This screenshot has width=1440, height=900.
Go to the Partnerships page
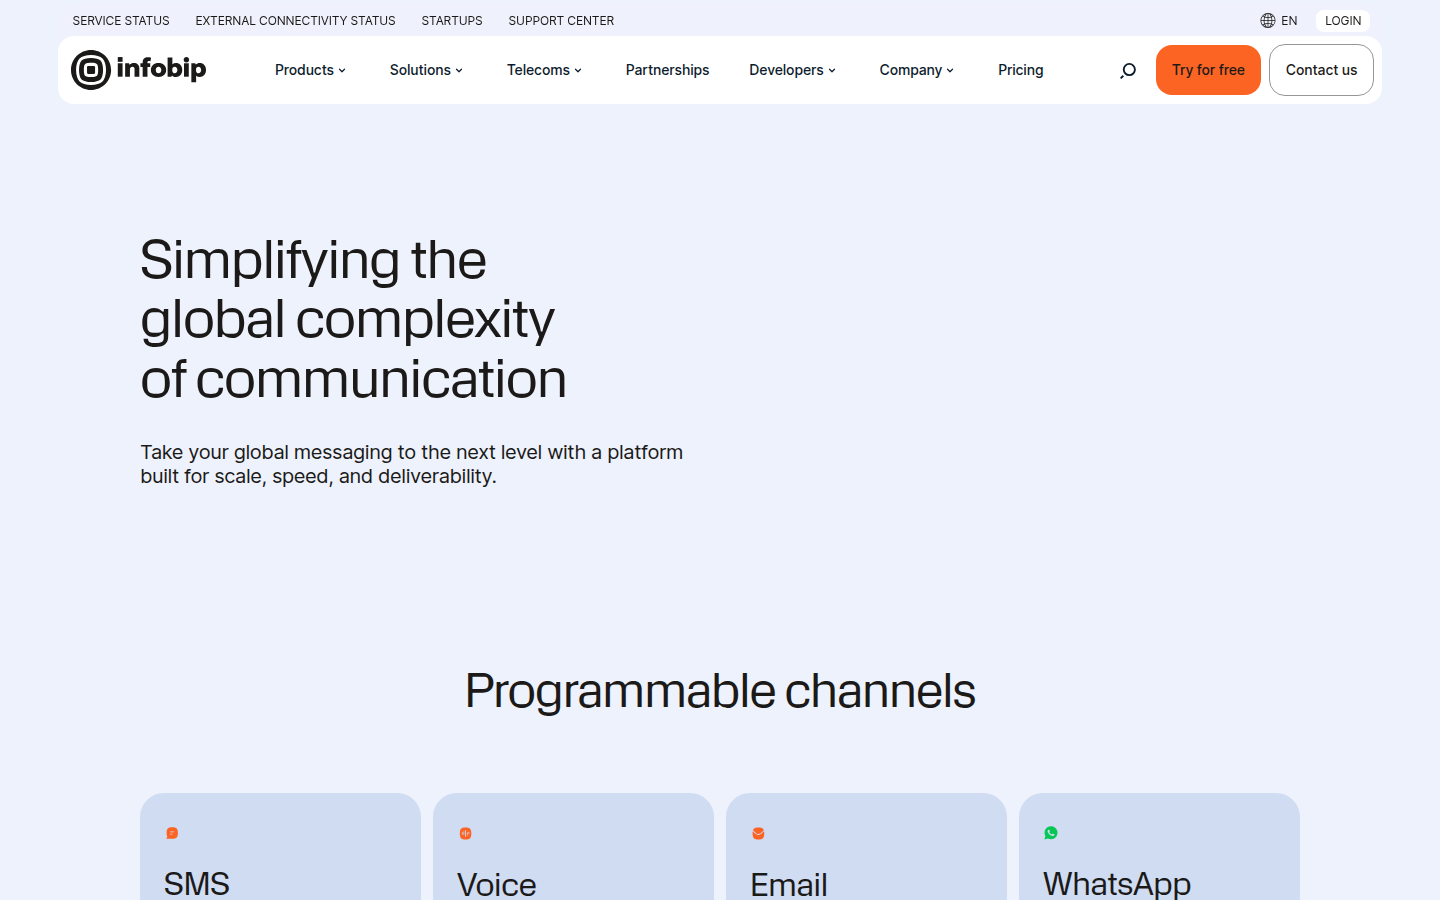point(667,70)
